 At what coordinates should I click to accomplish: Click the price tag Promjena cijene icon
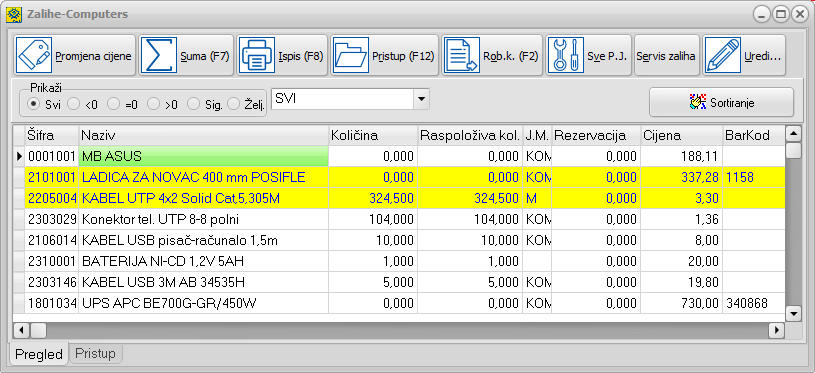tap(34, 55)
